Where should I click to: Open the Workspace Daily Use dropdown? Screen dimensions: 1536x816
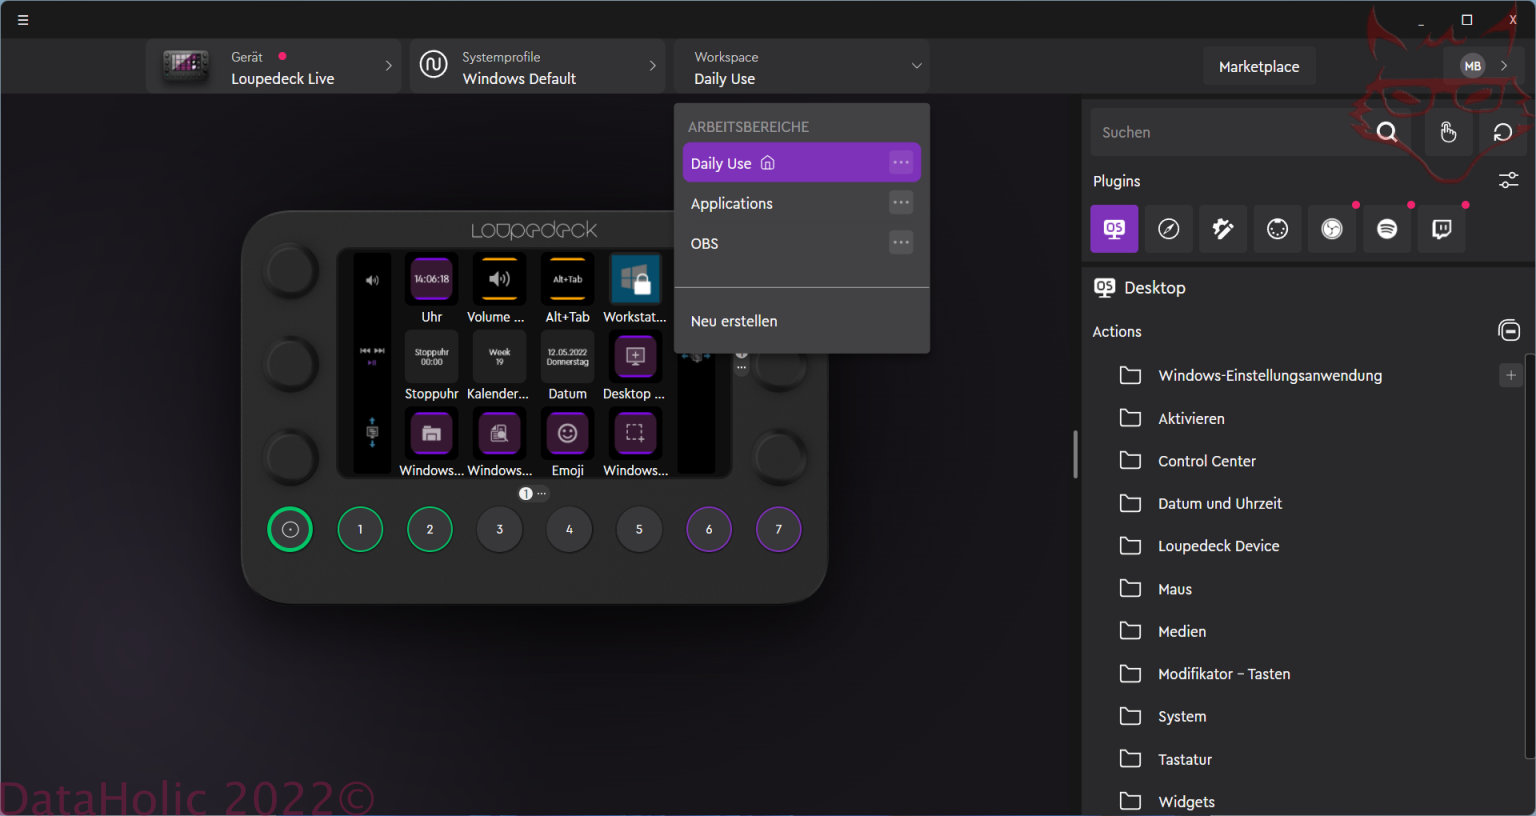[x=801, y=67]
